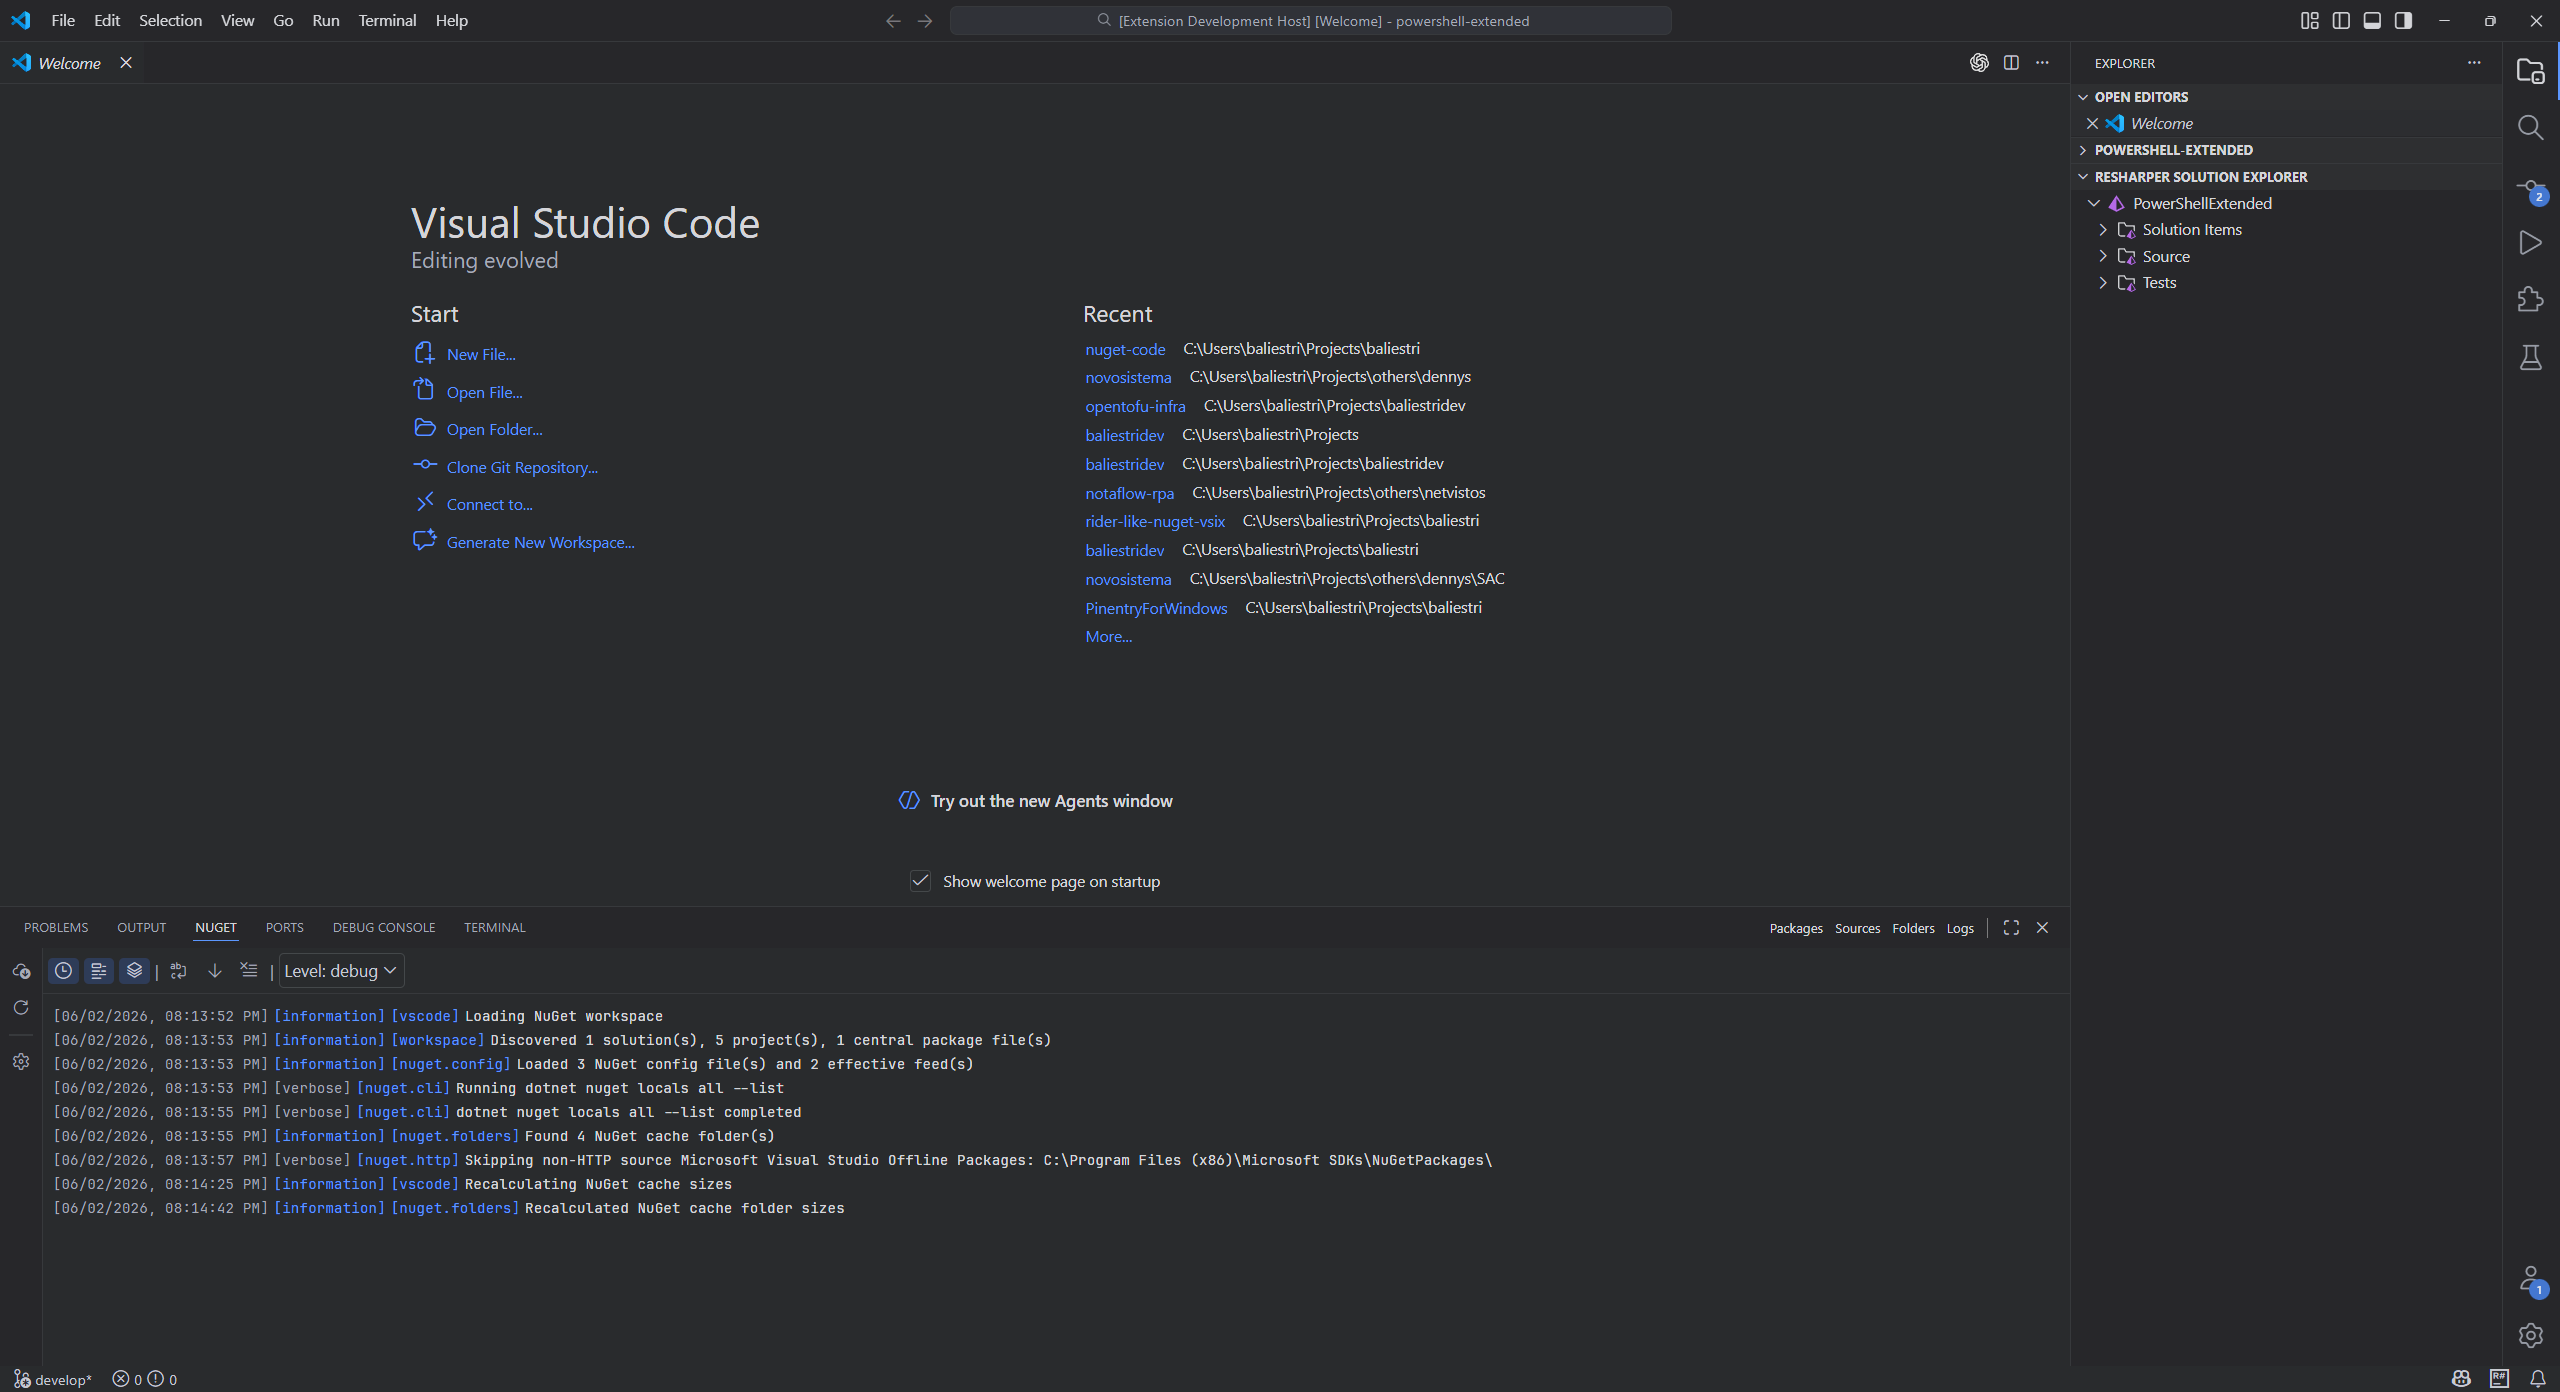Viewport: 2560px width, 1392px height.
Task: Click the develop* git branch indicator
Action: point(53,1379)
